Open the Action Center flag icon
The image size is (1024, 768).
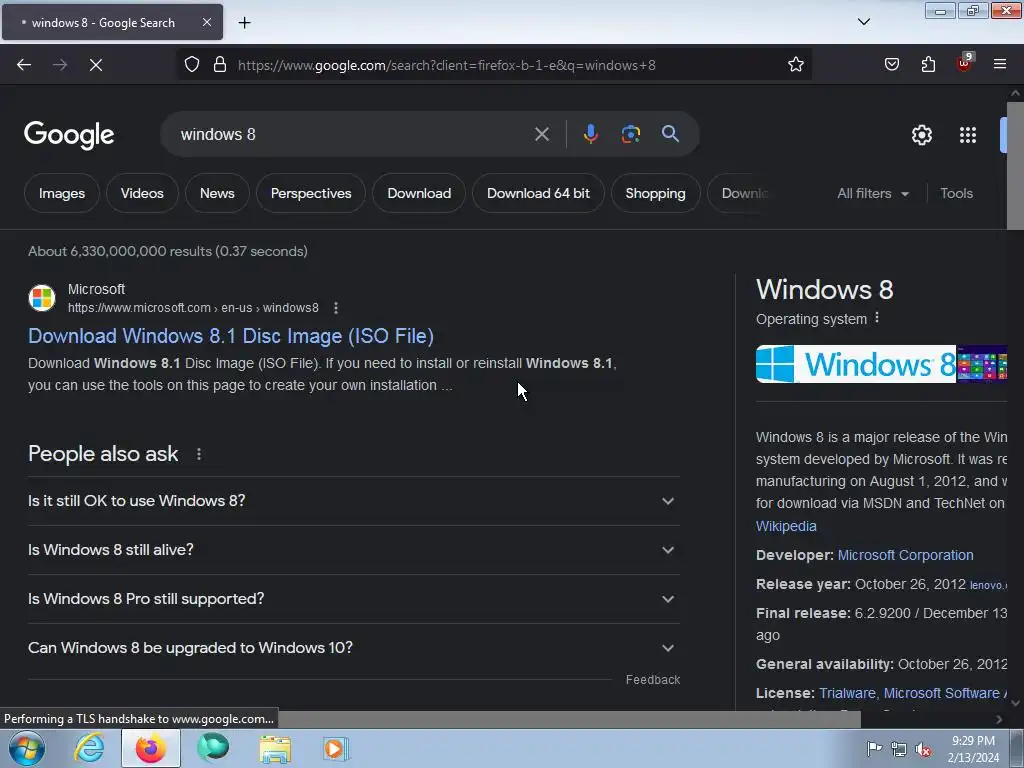tap(874, 748)
